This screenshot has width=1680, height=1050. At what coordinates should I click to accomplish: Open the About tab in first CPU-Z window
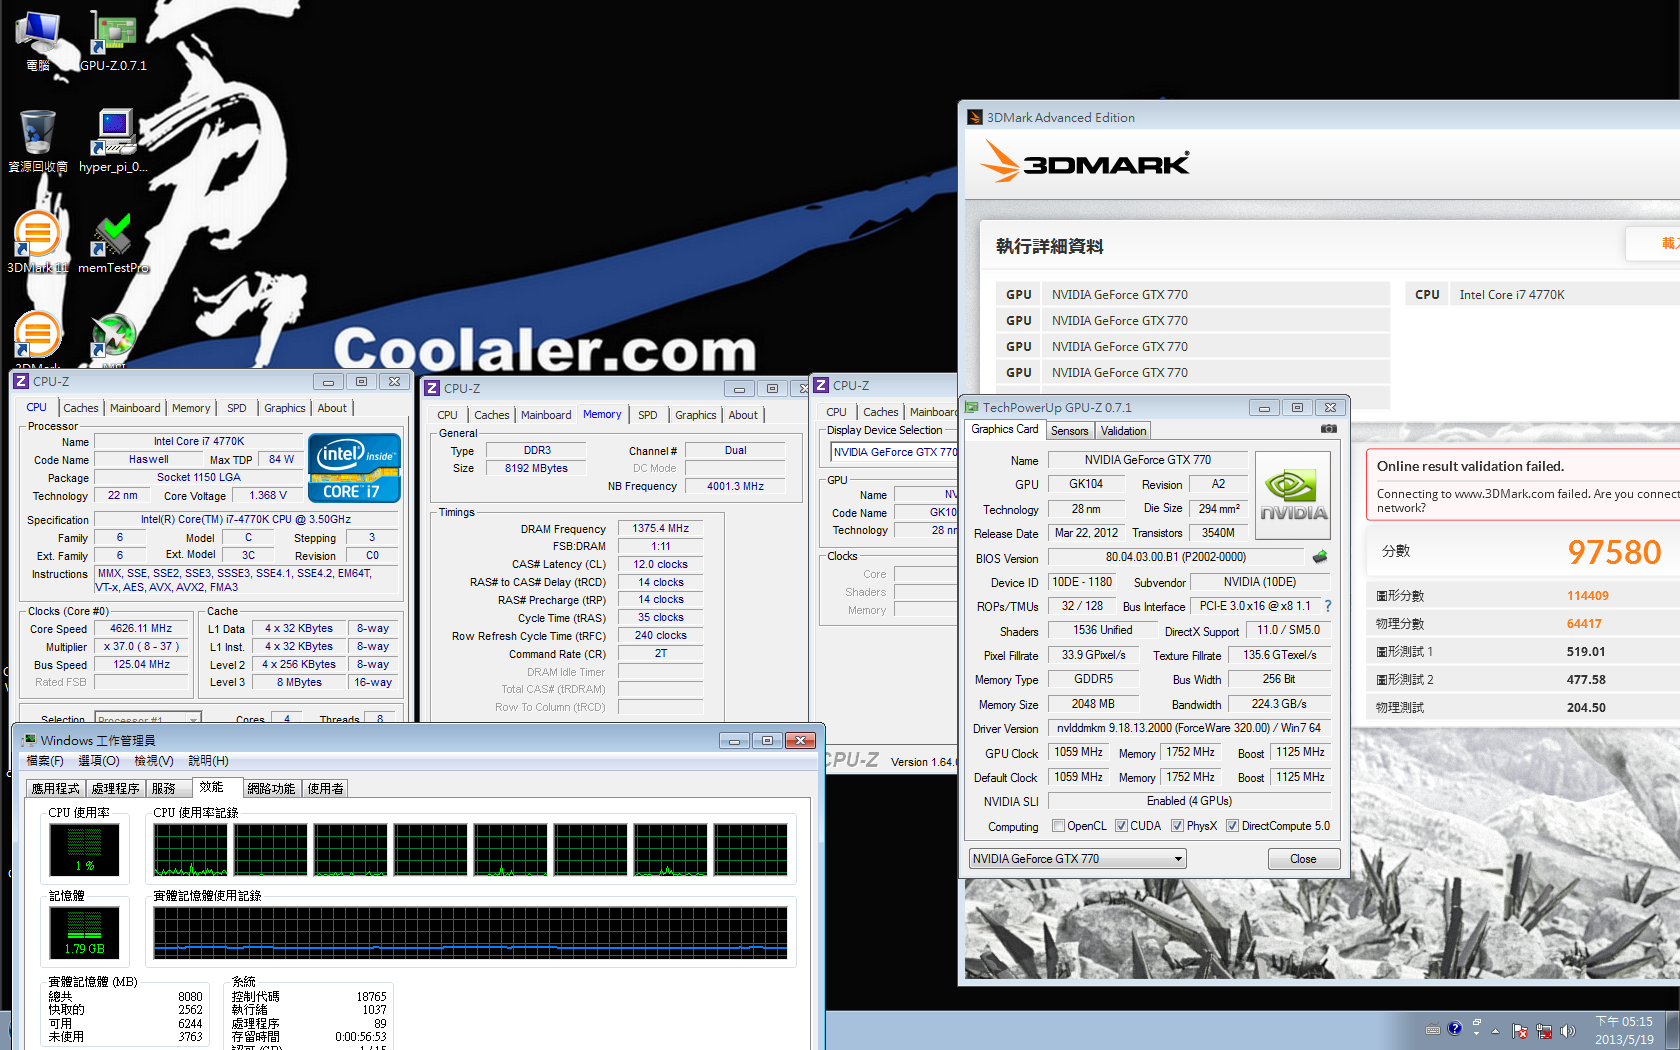(x=332, y=408)
